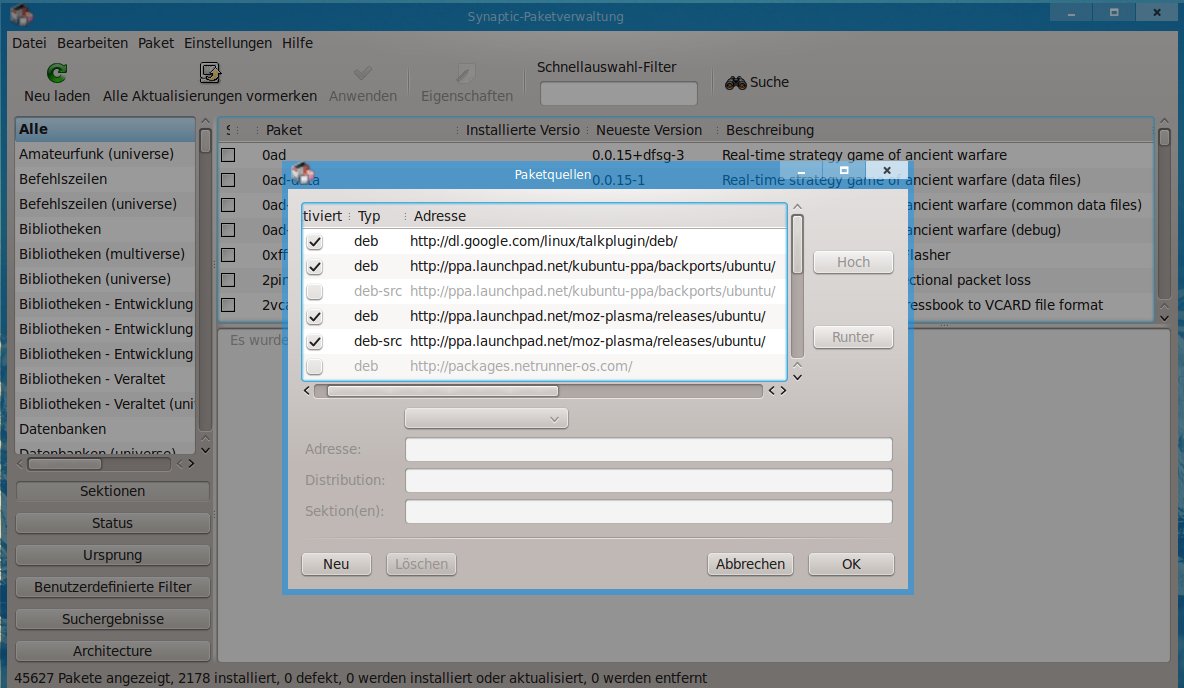Click the Sektion(en) input field
Screen dimensions: 1184x688
tap(649, 511)
